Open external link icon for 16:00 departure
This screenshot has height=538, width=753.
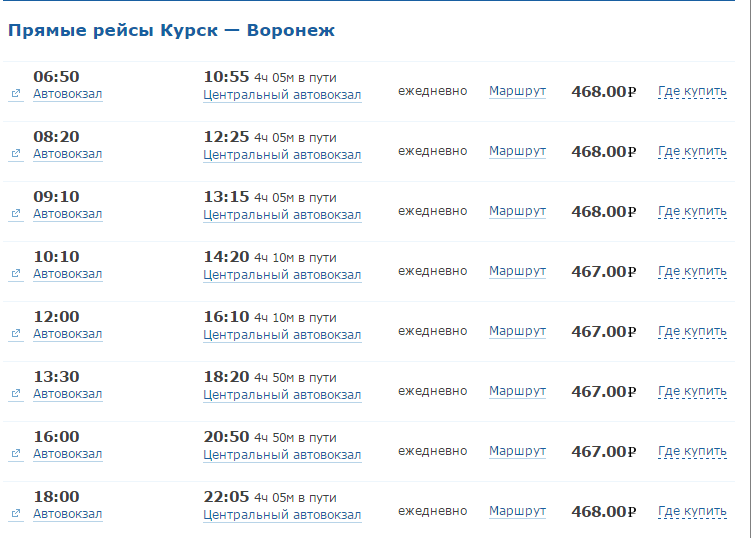coord(16,453)
